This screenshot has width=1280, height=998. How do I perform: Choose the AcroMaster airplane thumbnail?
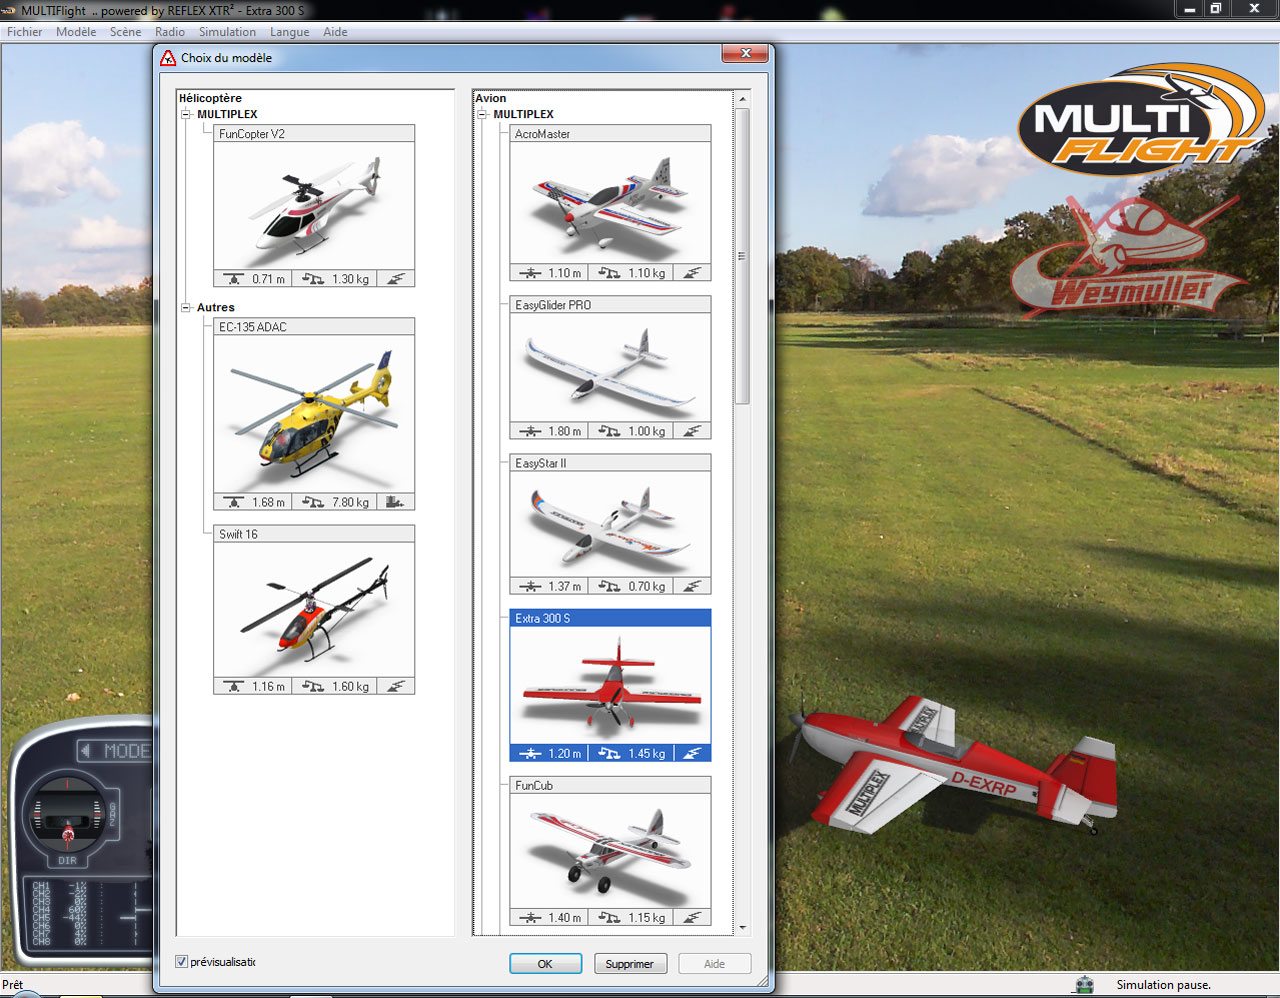pyautogui.click(x=610, y=203)
